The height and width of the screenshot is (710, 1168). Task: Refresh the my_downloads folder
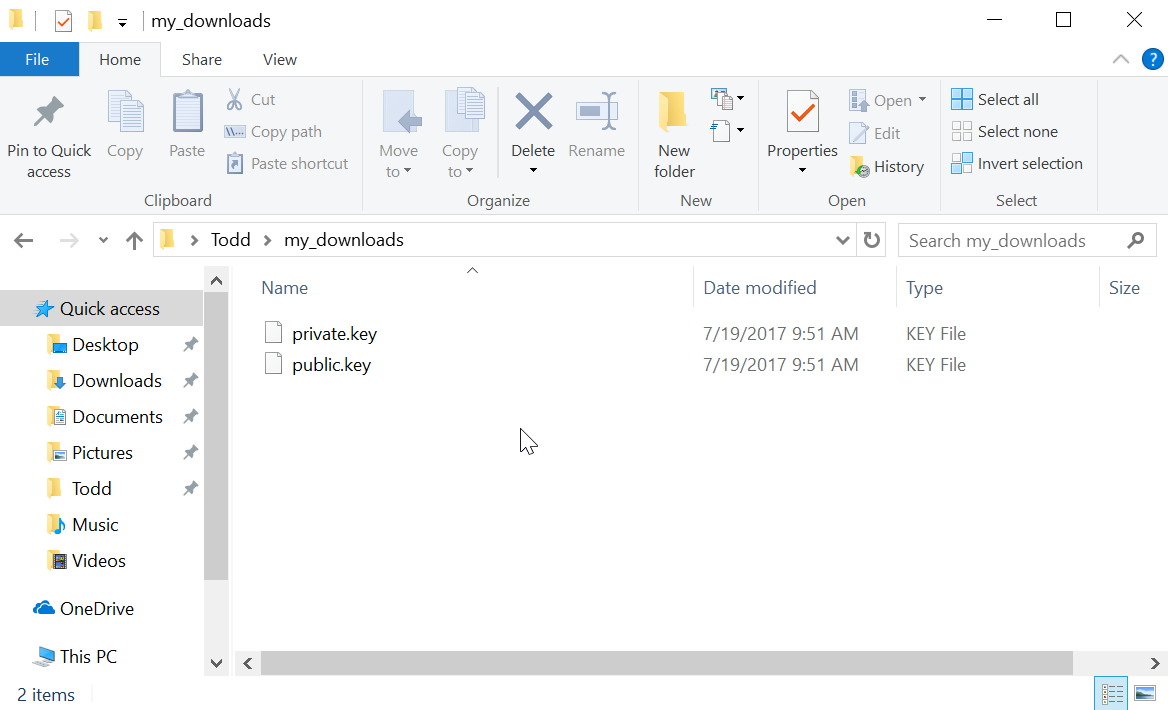tap(872, 241)
